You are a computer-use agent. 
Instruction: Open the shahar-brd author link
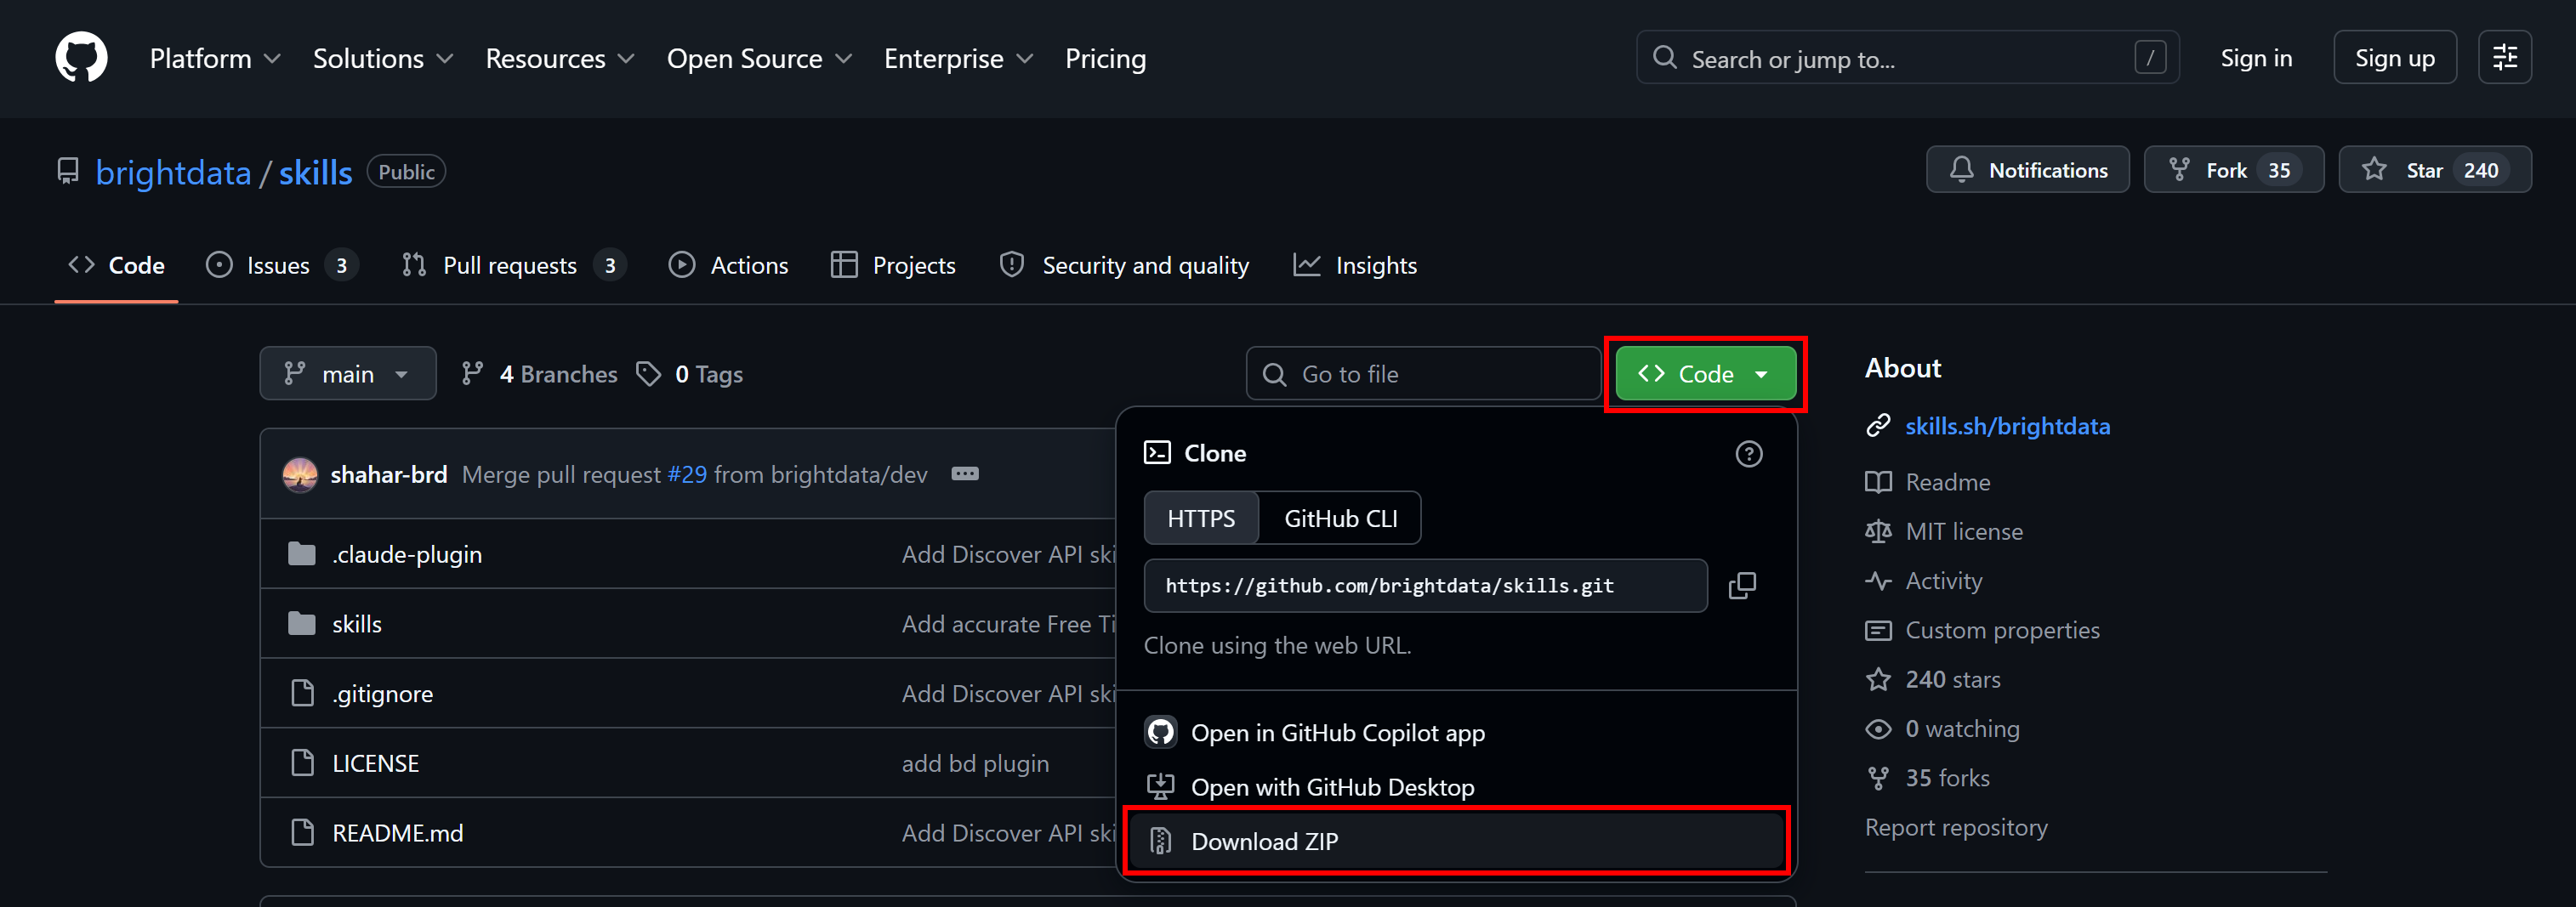(x=388, y=474)
